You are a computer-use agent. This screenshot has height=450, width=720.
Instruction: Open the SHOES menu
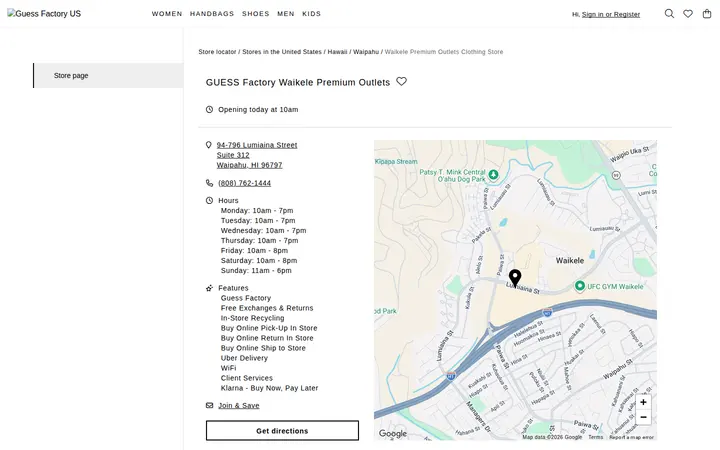point(256,14)
